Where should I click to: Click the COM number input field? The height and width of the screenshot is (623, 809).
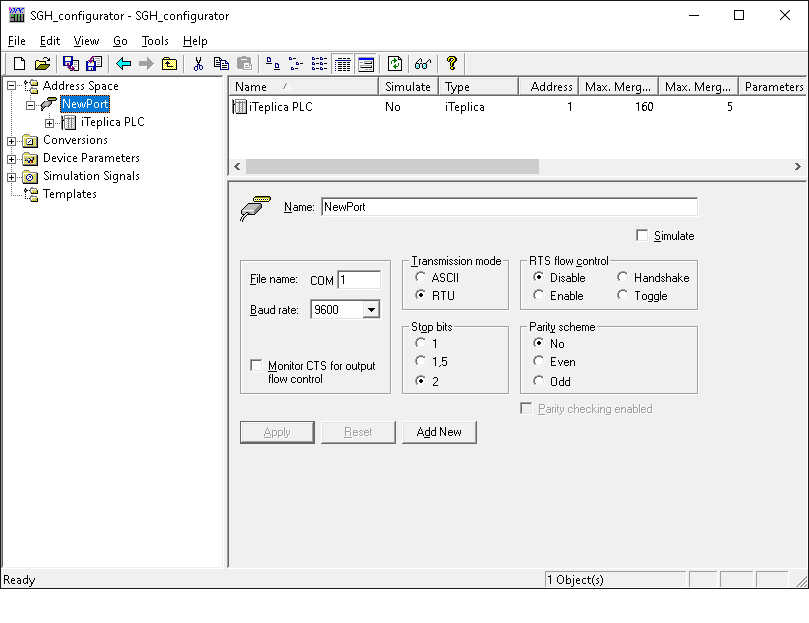coord(359,280)
